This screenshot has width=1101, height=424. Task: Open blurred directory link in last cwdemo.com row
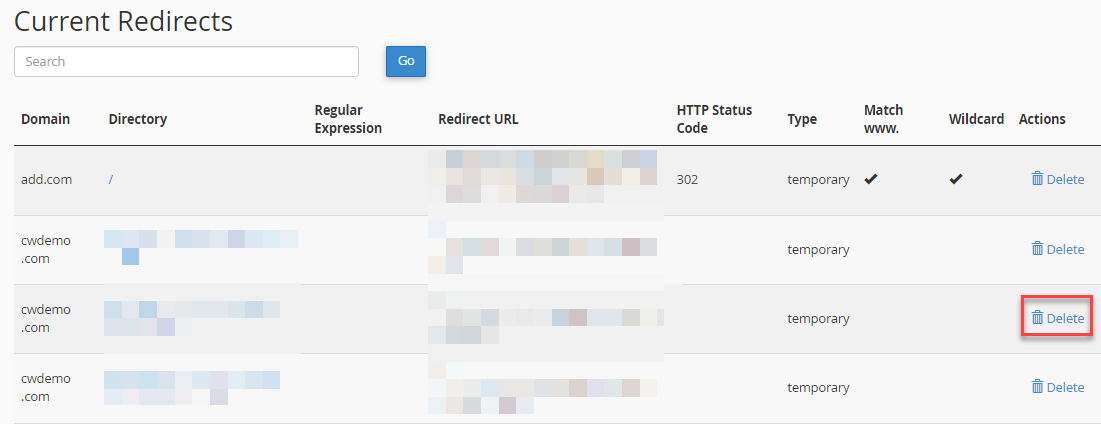[192, 380]
